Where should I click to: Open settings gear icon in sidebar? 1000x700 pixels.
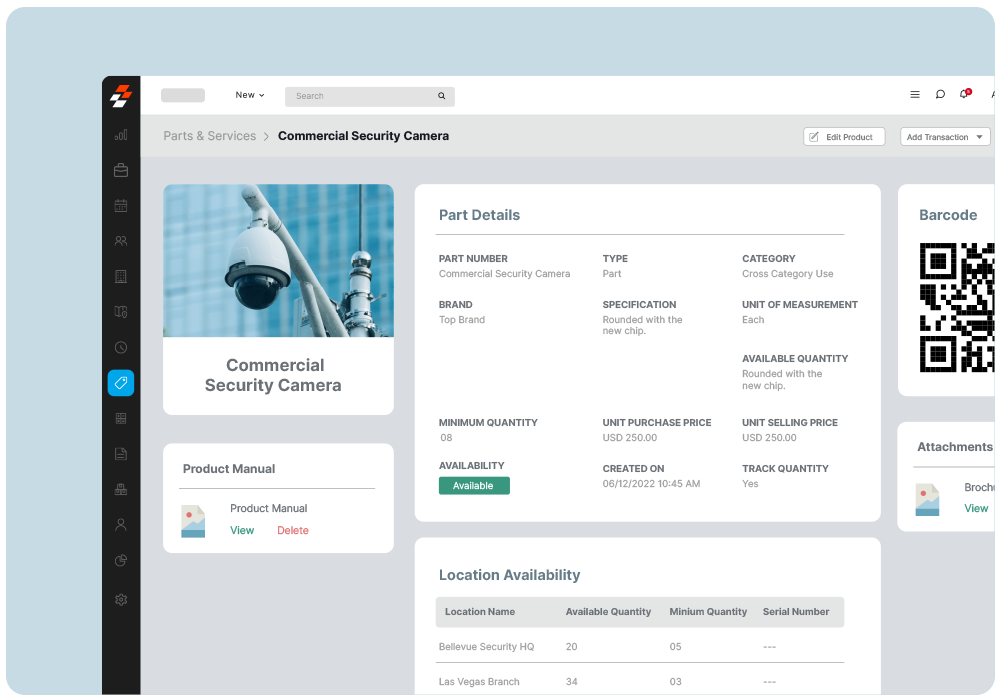coord(121,600)
